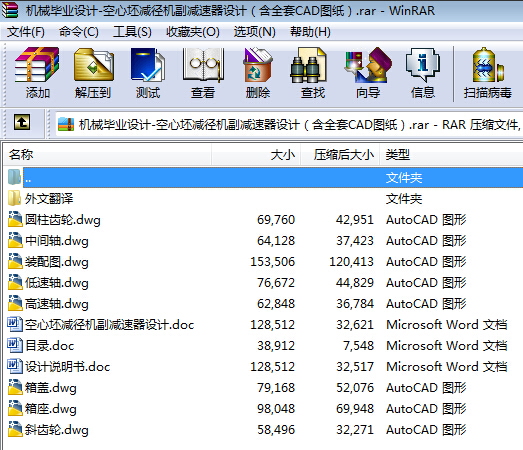This screenshot has width=523, height=450.
Task: Click the 箱座.dwg file icon
Action: pos(15,409)
